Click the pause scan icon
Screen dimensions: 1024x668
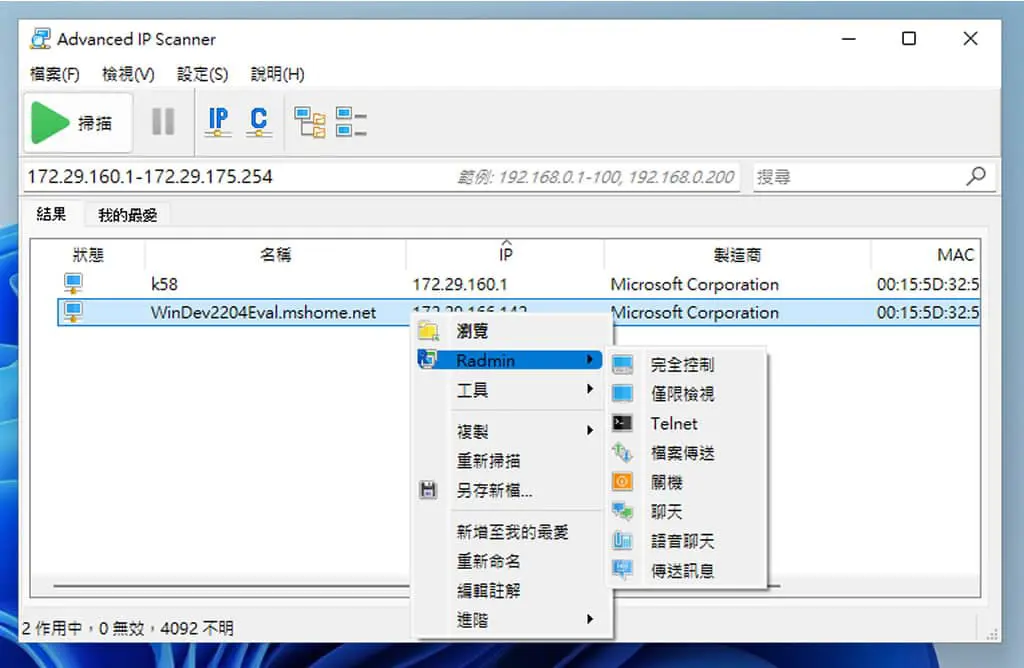[x=163, y=122]
